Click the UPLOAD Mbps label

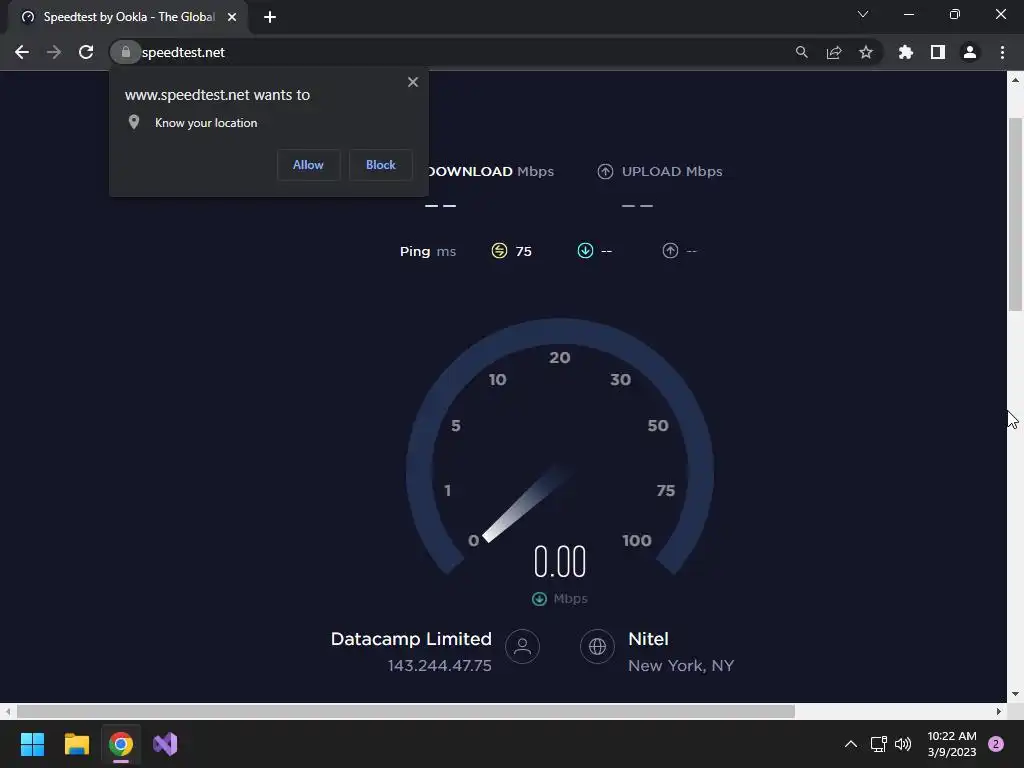[x=672, y=171]
